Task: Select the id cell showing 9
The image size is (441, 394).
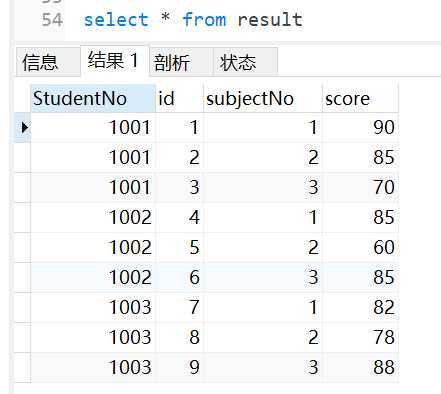Action: pos(180,367)
